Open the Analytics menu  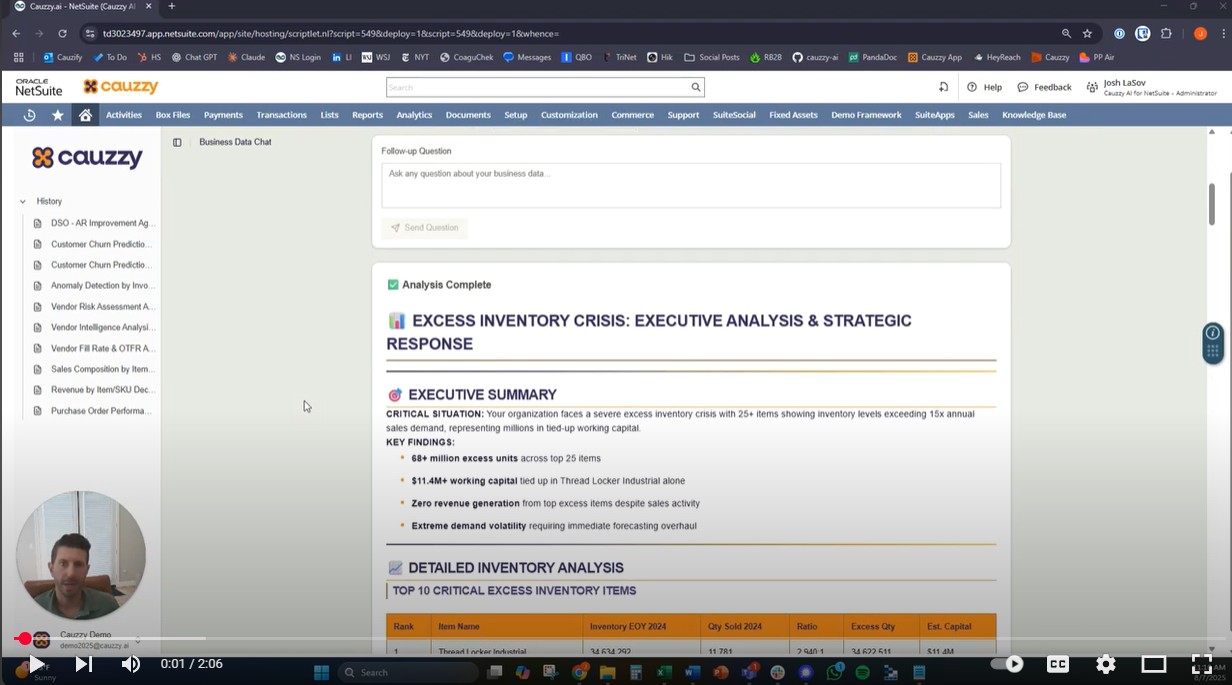[414, 115]
